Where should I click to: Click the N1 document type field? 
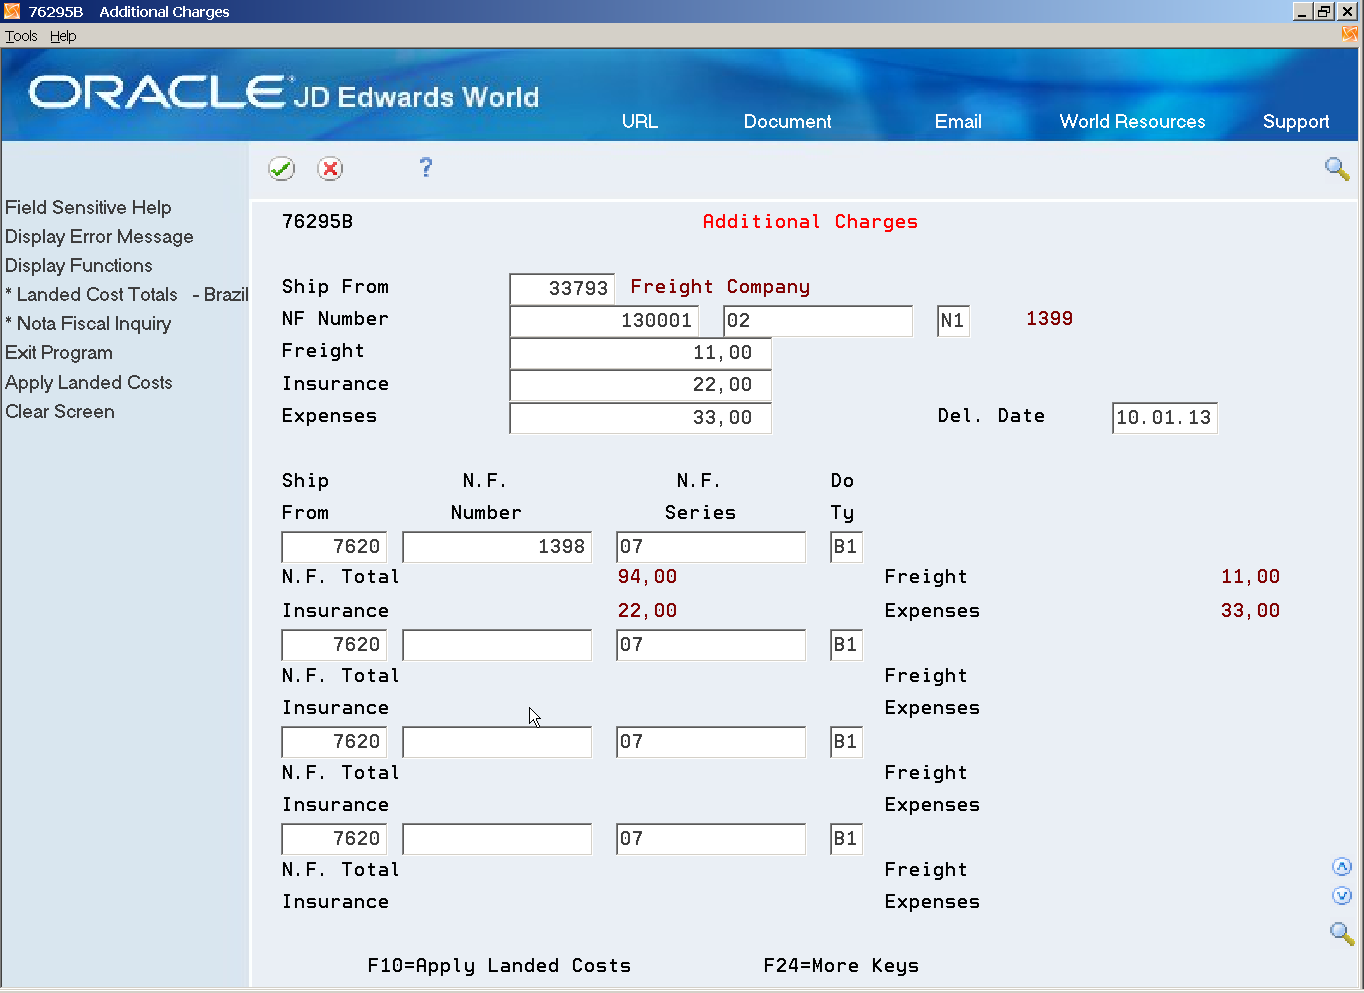pos(953,320)
